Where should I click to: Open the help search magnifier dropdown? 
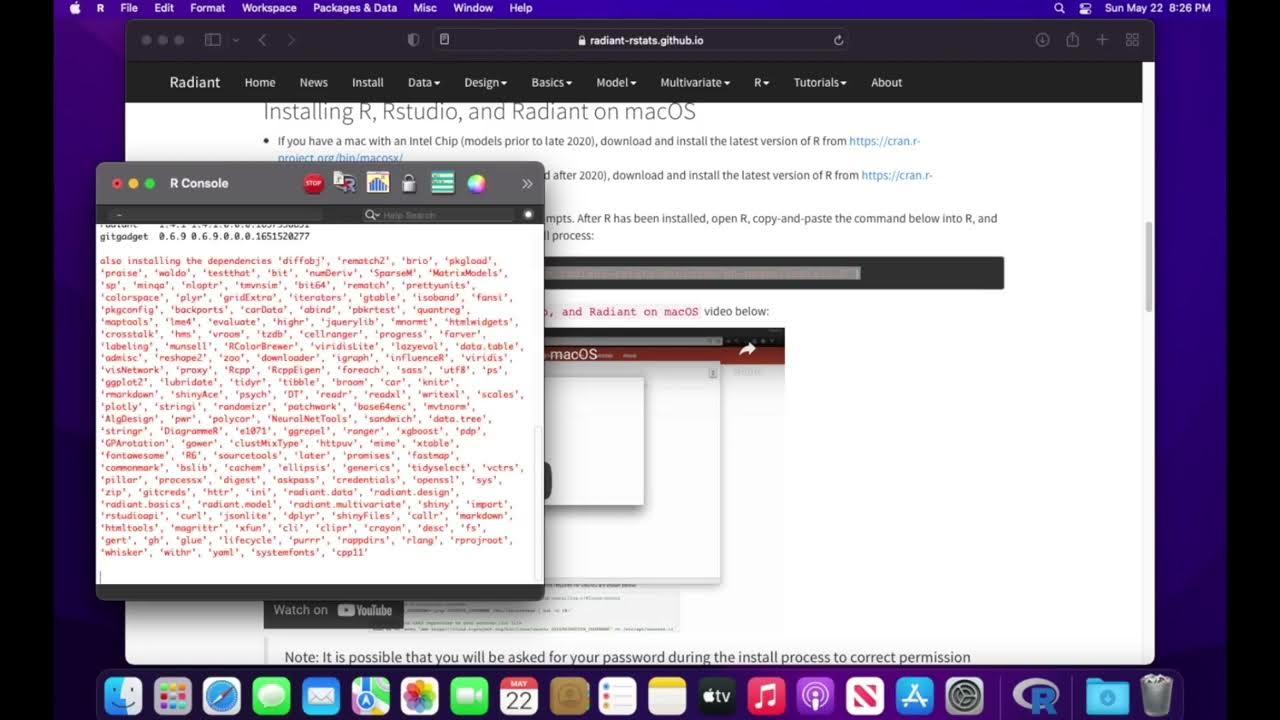[x=372, y=215]
